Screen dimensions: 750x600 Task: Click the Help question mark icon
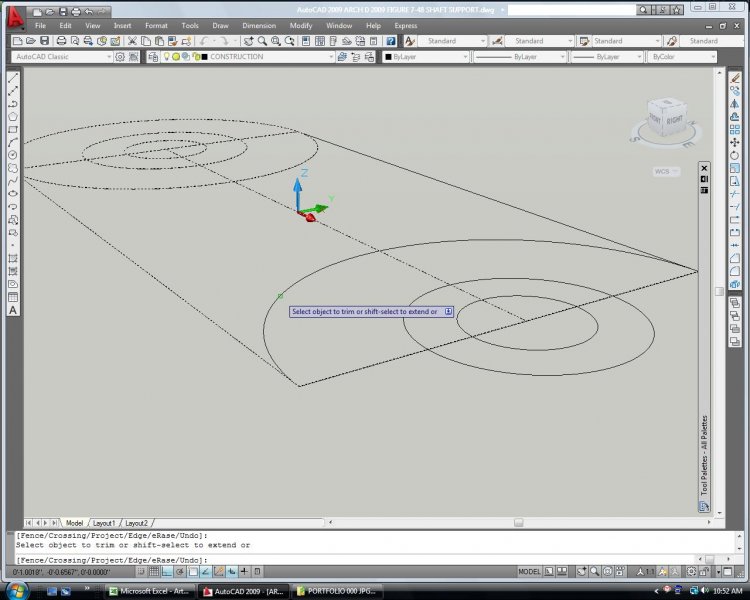[x=391, y=41]
